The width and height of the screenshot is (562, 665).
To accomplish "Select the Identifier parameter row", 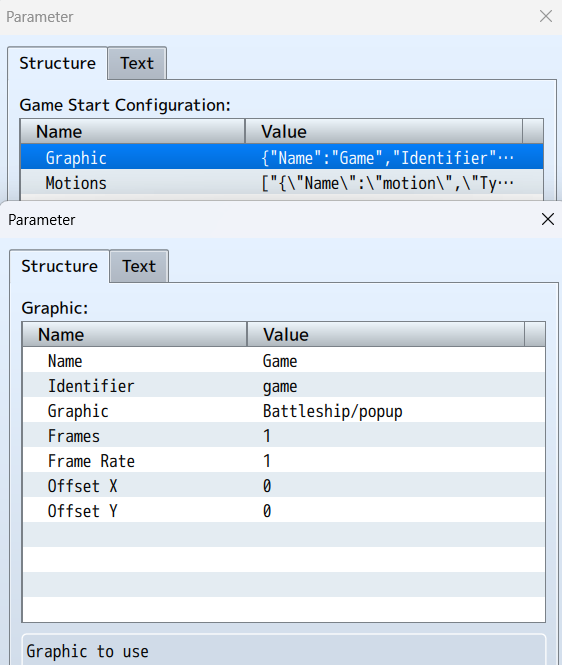I will pyautogui.click(x=284, y=385).
